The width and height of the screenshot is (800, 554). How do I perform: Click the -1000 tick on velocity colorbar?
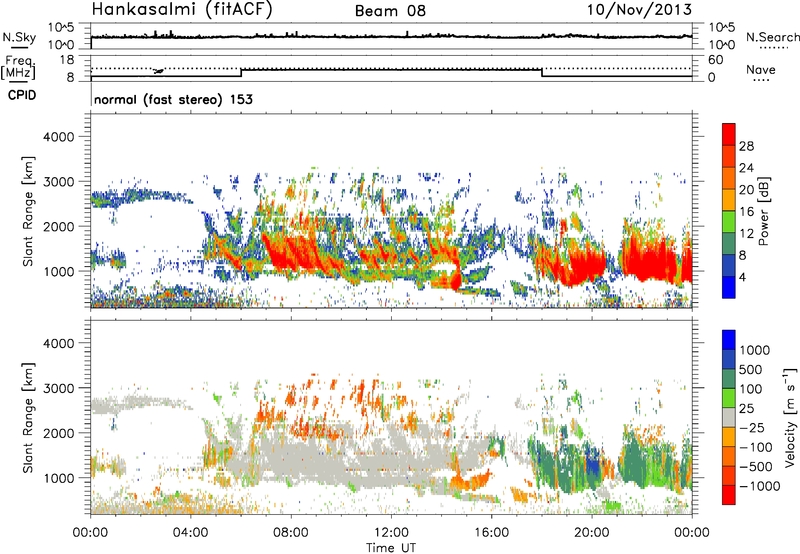[759, 486]
